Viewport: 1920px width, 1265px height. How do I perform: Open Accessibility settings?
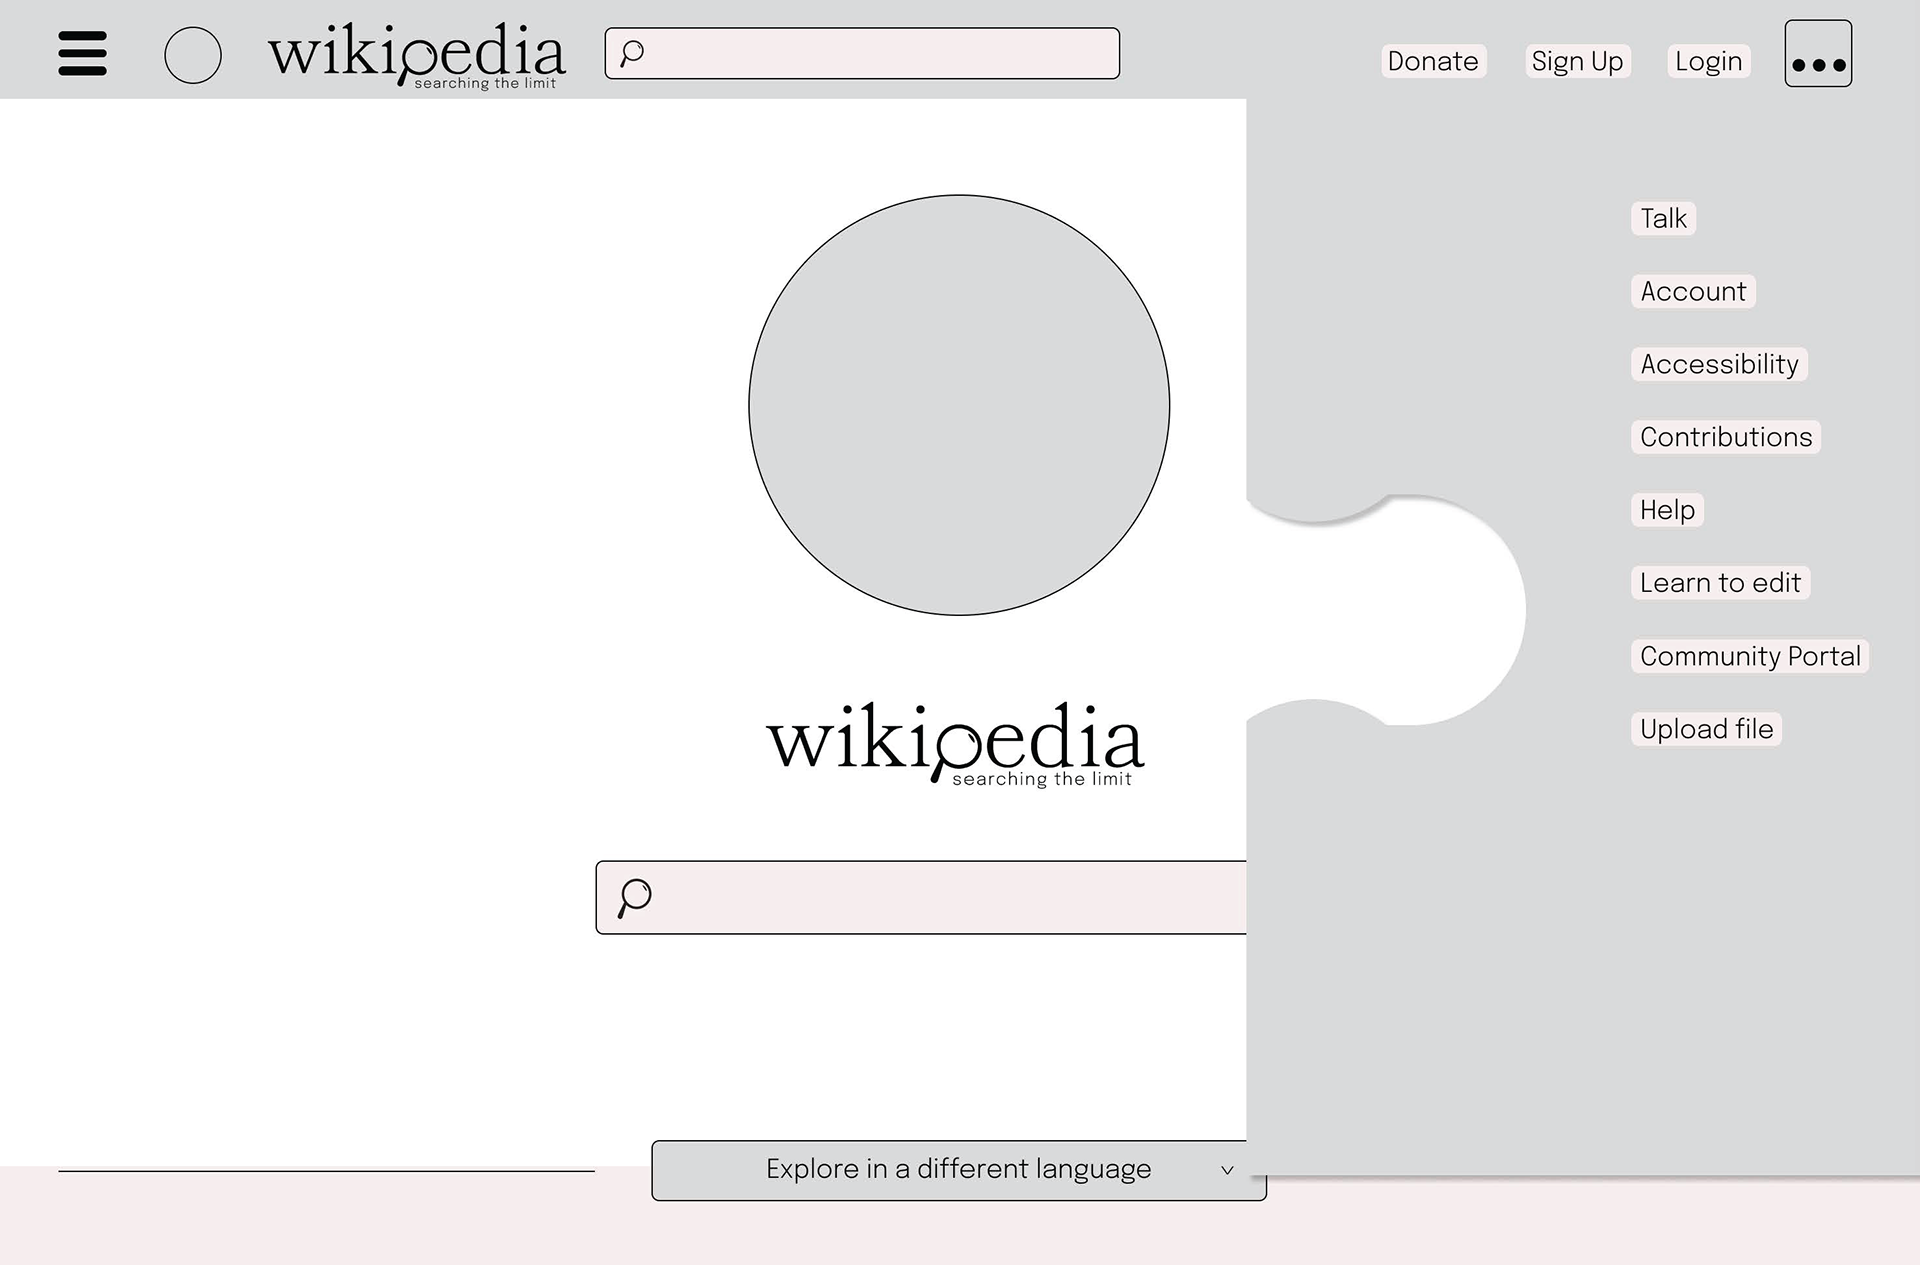click(x=1718, y=364)
